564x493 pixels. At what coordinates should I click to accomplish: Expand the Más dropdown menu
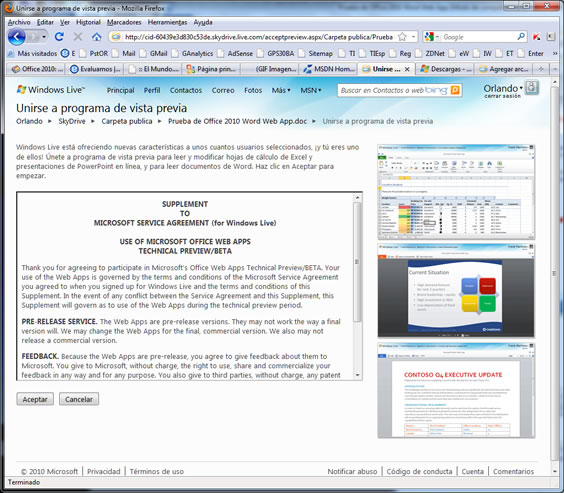(281, 90)
